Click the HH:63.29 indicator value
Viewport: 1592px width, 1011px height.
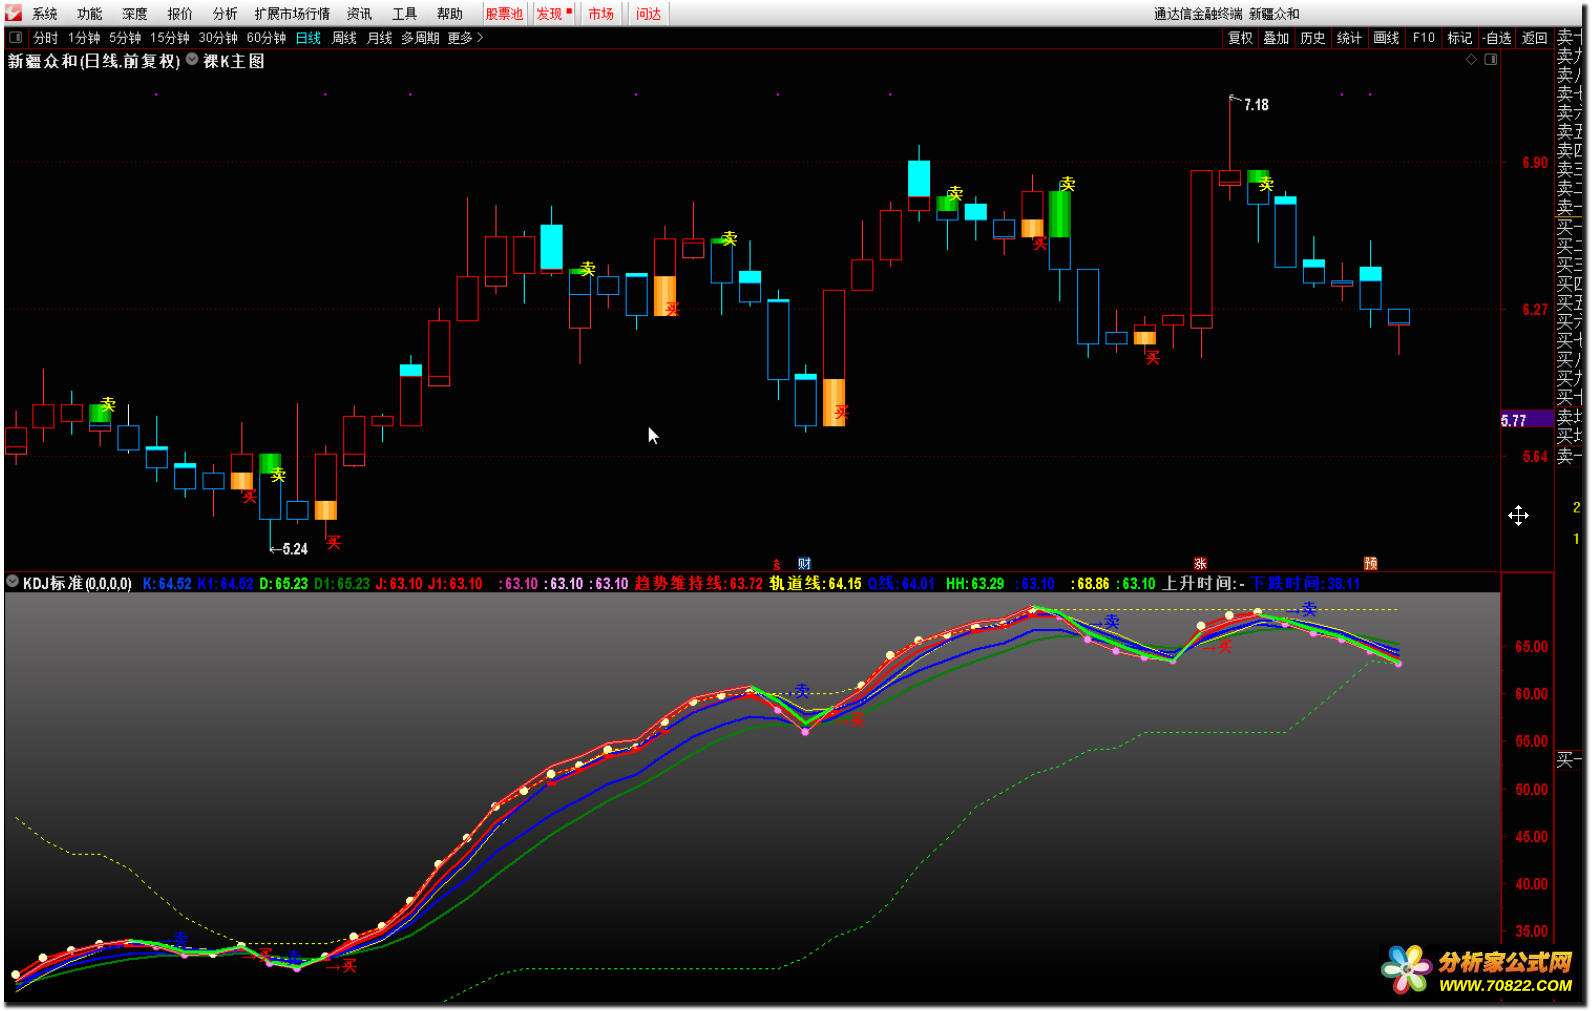[x=975, y=583]
